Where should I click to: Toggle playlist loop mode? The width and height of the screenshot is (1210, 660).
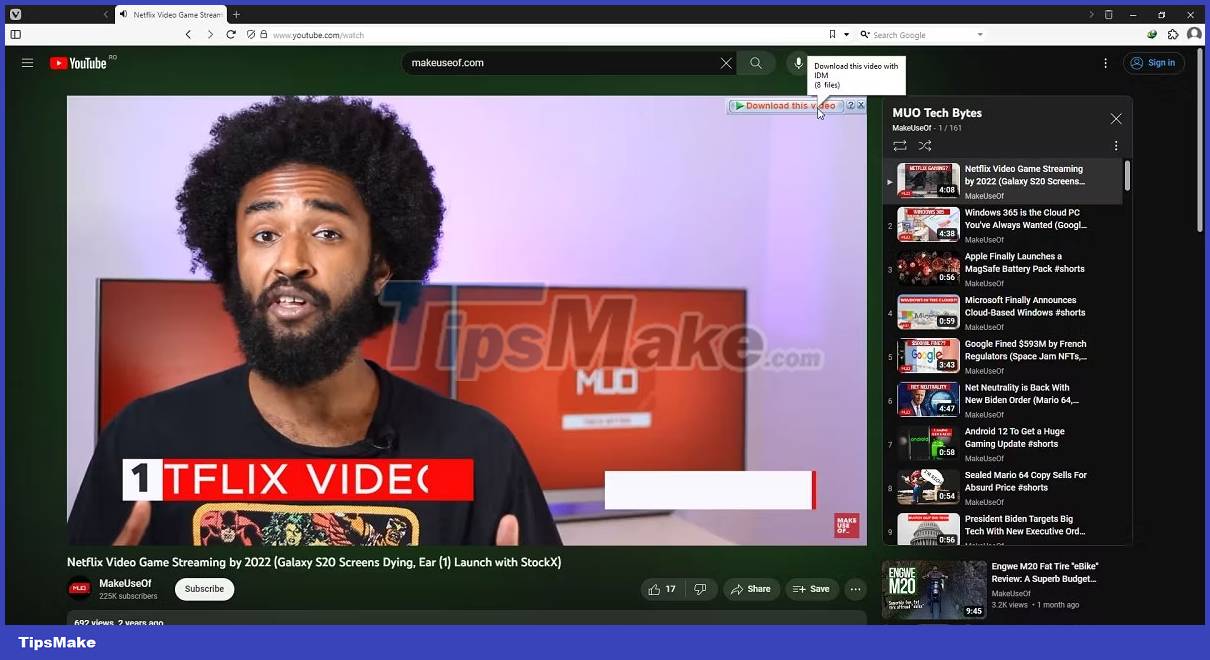pos(900,146)
